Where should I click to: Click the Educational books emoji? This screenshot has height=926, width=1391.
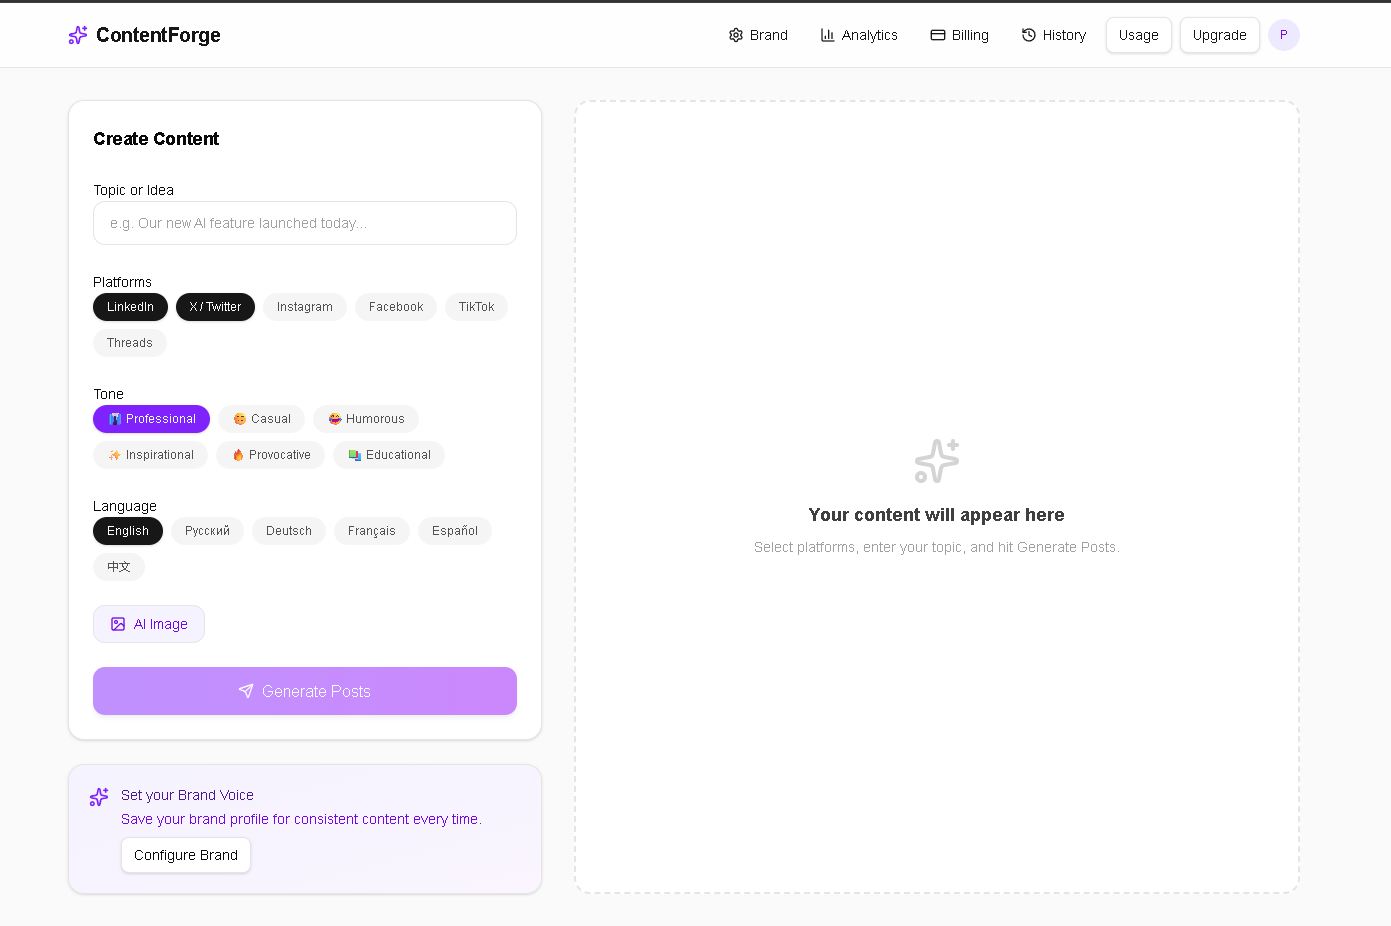click(x=355, y=455)
